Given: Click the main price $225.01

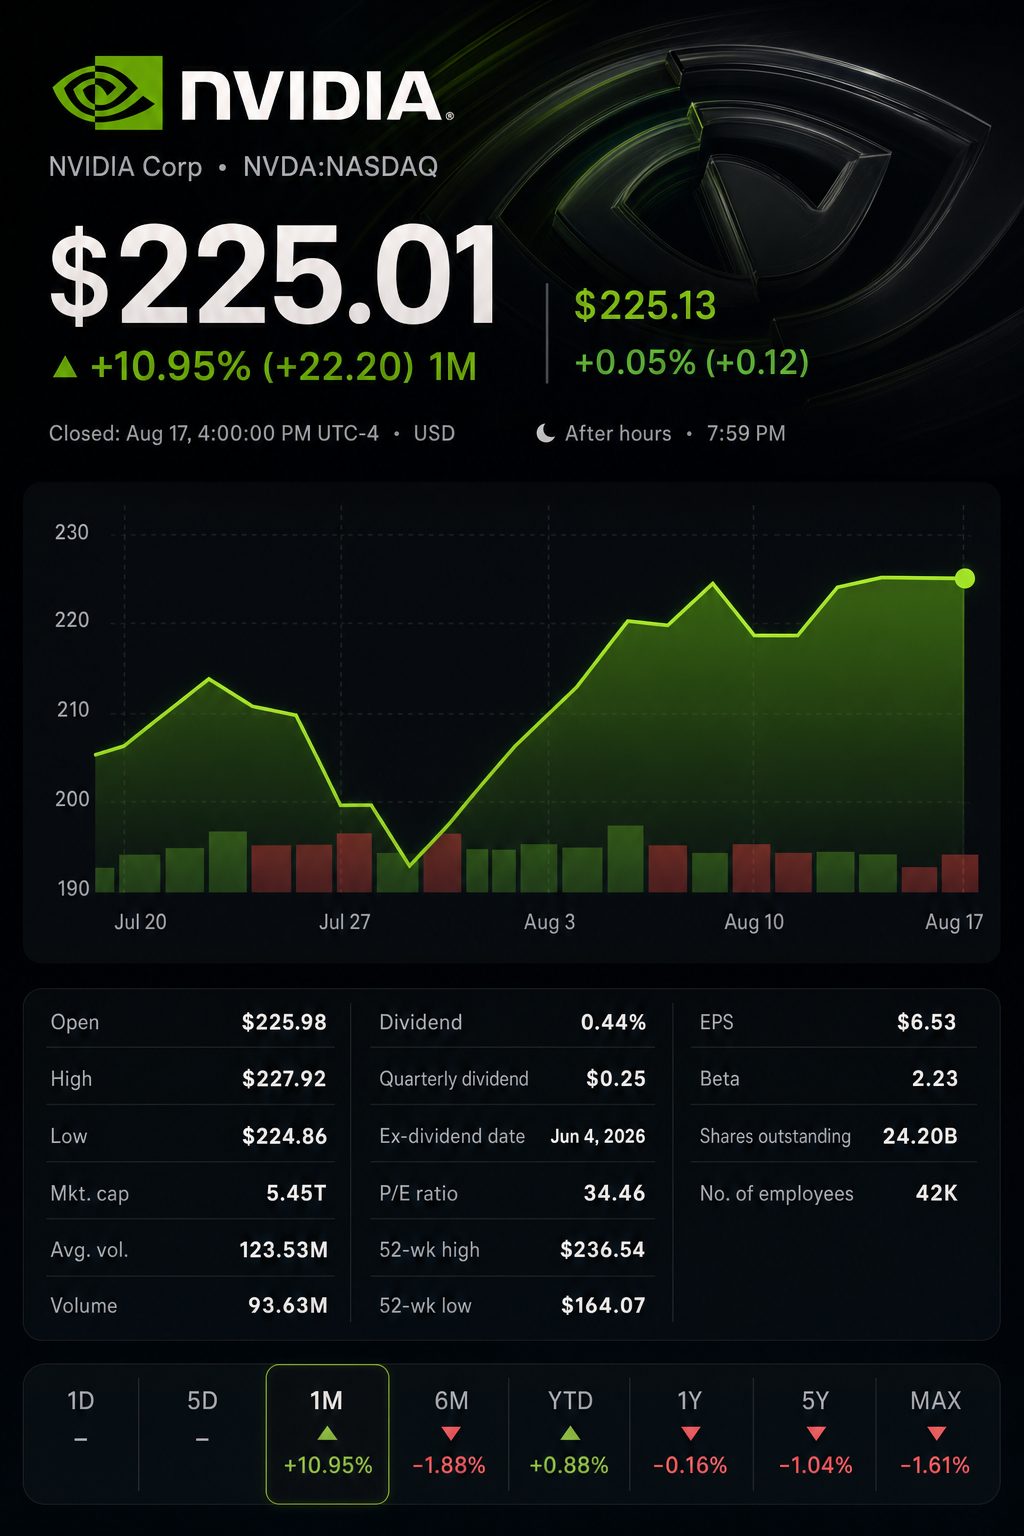Looking at the screenshot, I should 273,276.
